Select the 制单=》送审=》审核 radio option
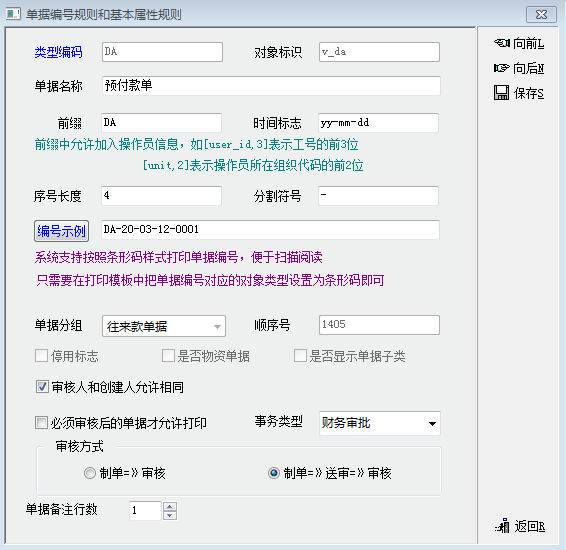This screenshot has height=550, width=566. pyautogui.click(x=274, y=473)
